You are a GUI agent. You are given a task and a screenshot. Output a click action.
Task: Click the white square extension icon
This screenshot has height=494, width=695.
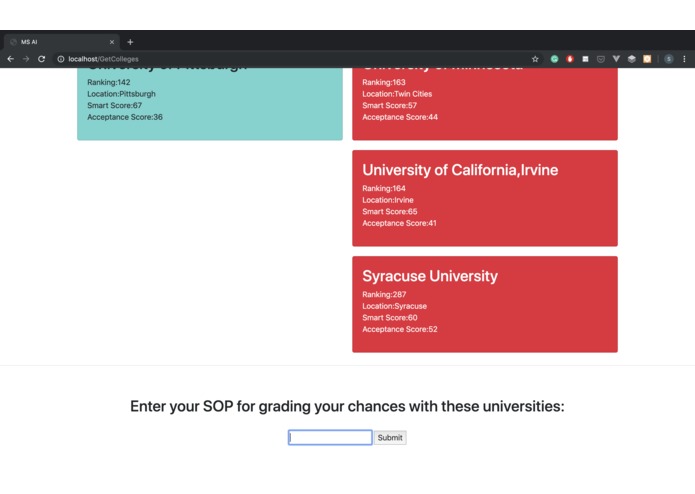585,59
